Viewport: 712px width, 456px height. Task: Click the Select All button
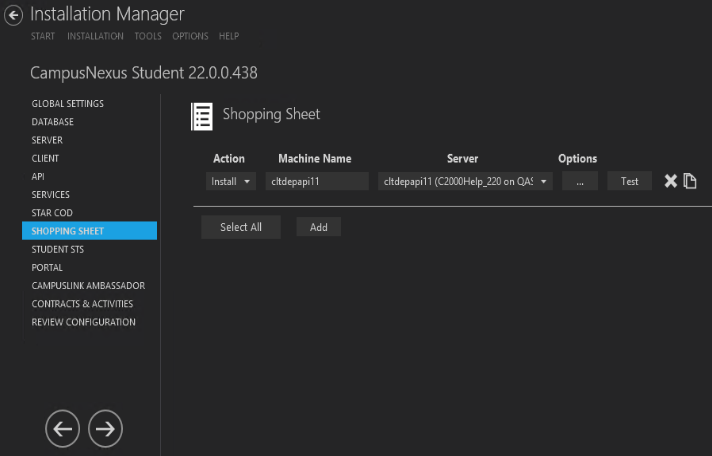coord(241,227)
